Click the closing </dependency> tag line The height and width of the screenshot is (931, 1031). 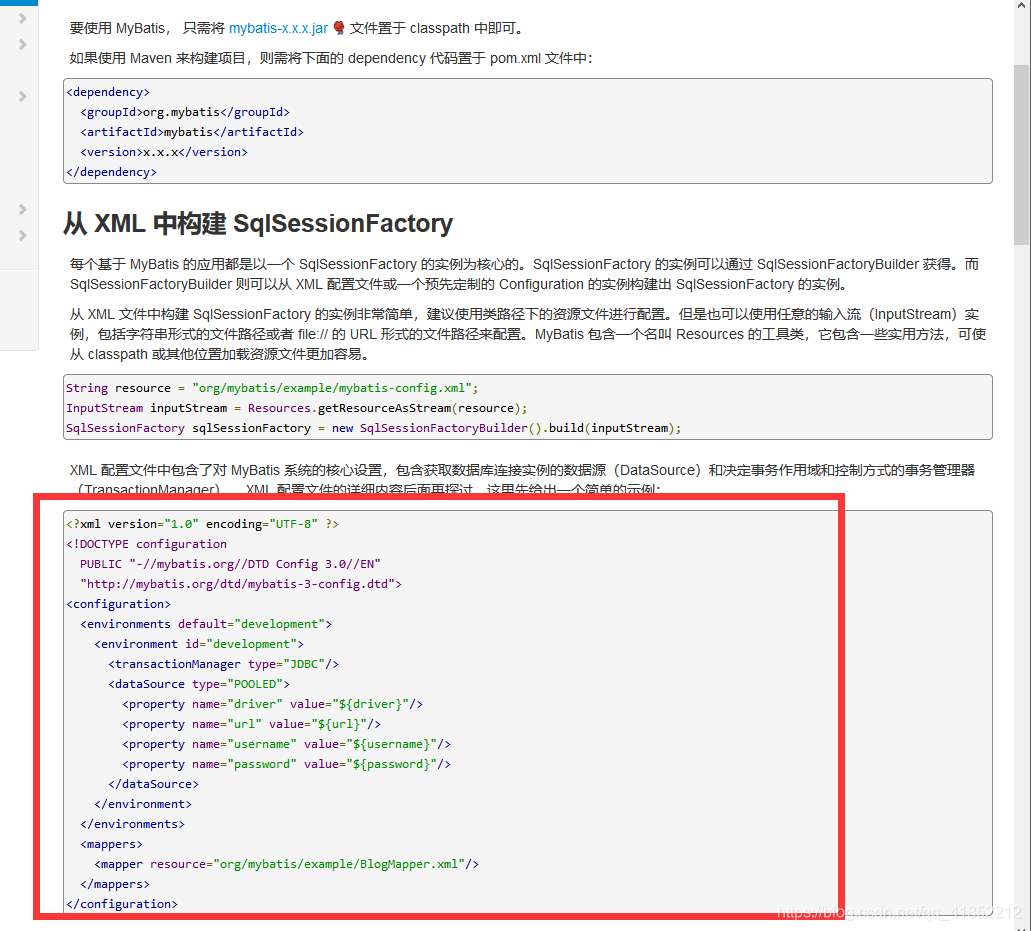tap(111, 172)
